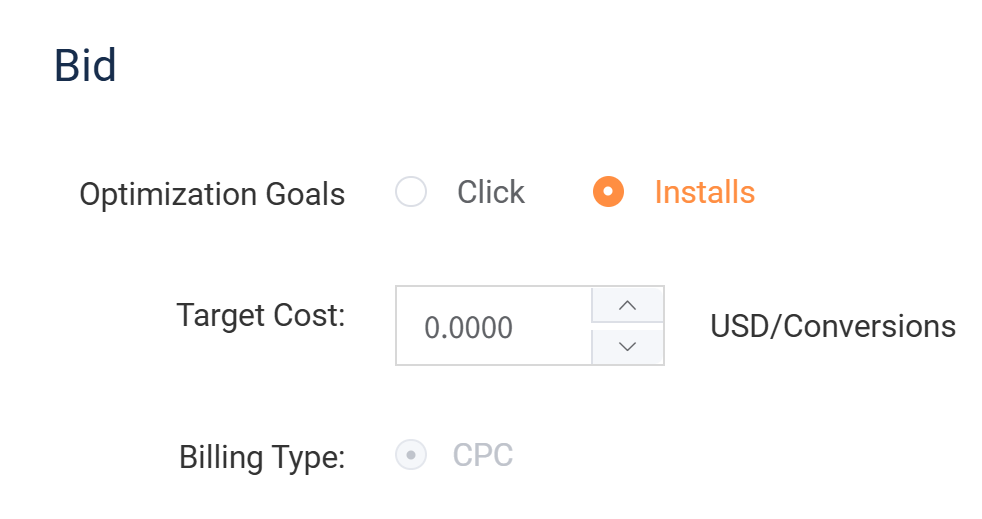982x519 pixels.
Task: Decrease Target Cost using the down arrow
Action: click(x=628, y=347)
